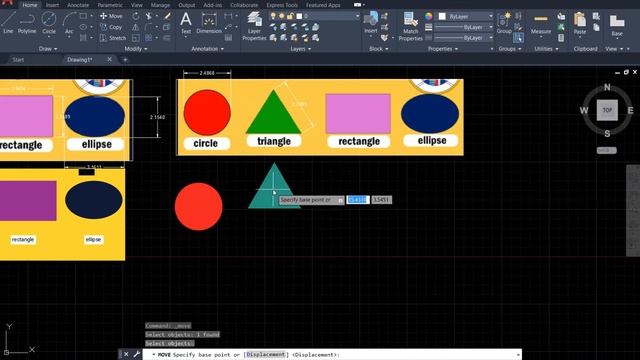Select the Line tool
This screenshot has height=360, width=640.
(x=8, y=22)
